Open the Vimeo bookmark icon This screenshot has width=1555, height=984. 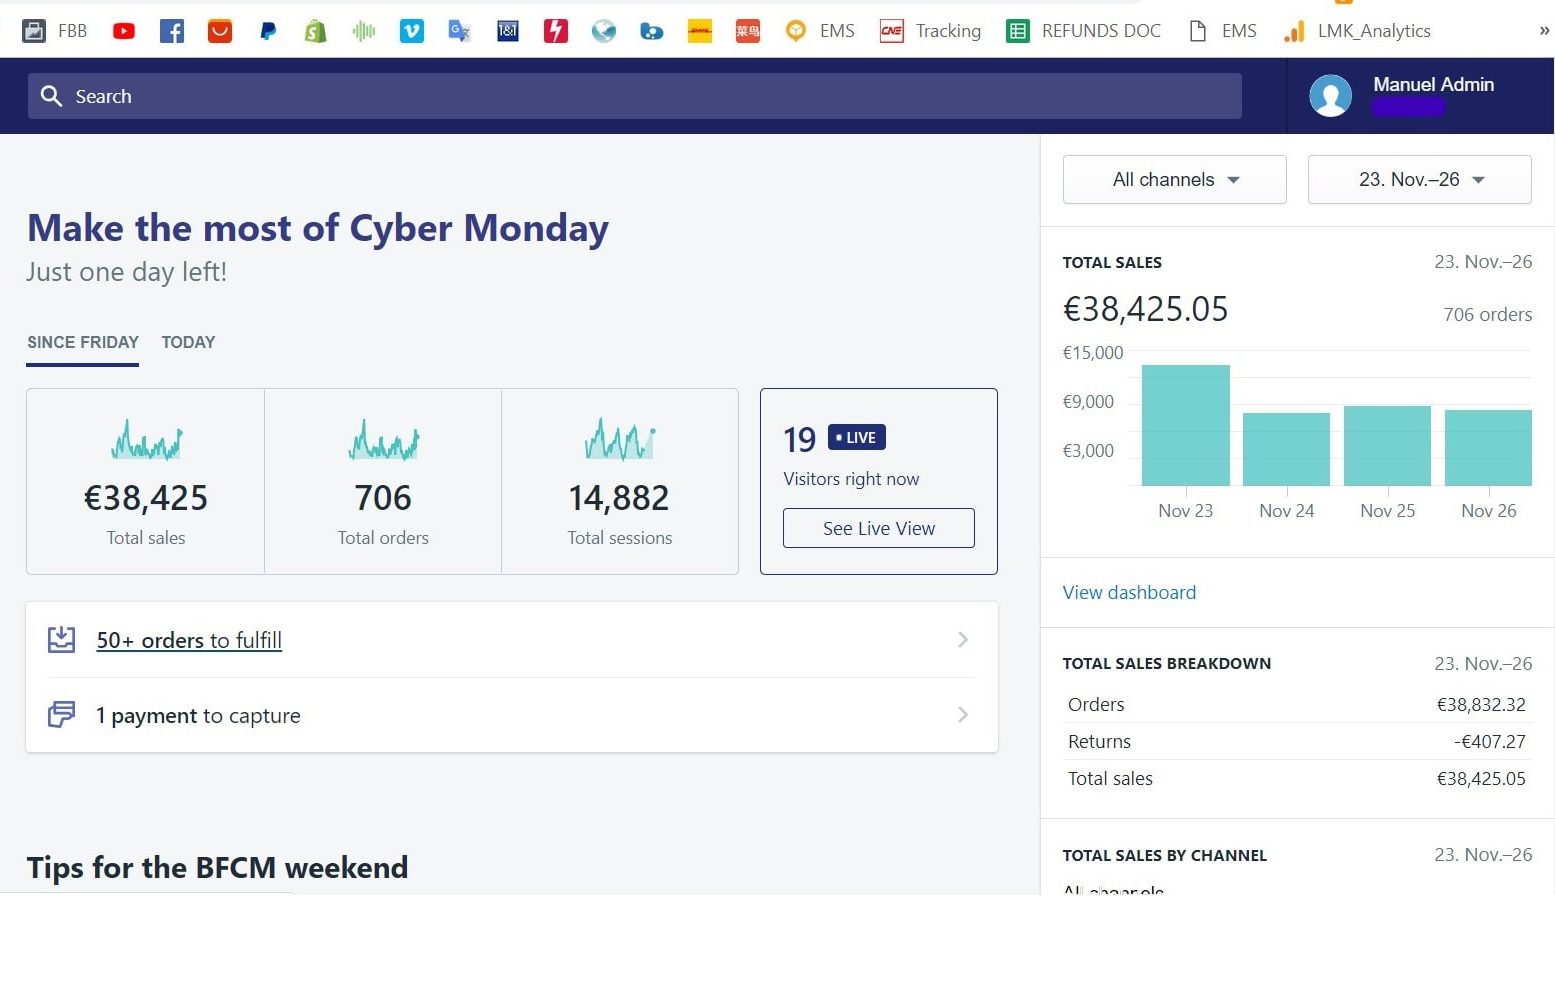pos(411,31)
